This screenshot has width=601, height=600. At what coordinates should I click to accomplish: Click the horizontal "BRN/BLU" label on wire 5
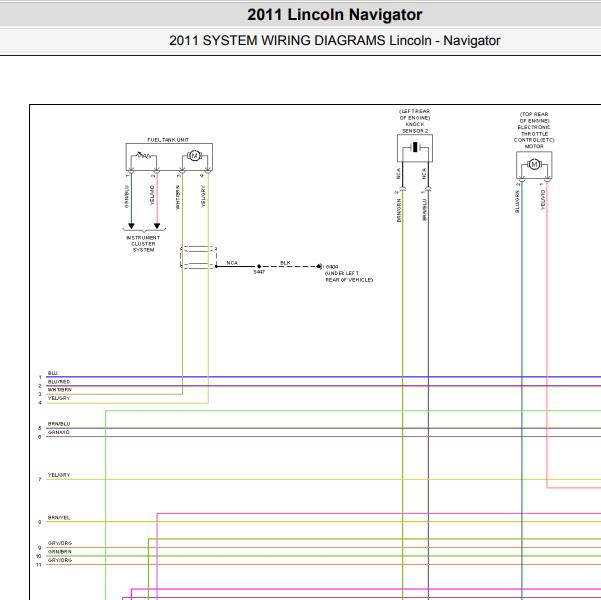[x=59, y=424]
